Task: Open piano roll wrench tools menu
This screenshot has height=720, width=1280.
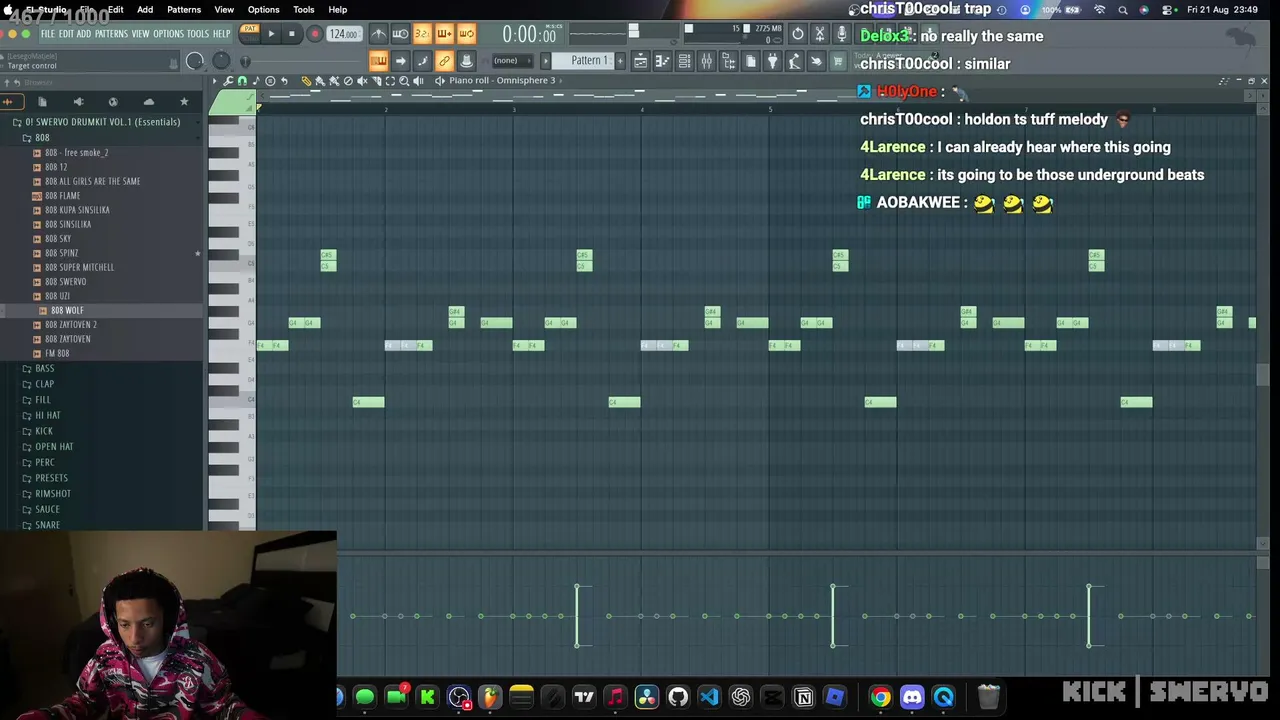Action: 229,81
